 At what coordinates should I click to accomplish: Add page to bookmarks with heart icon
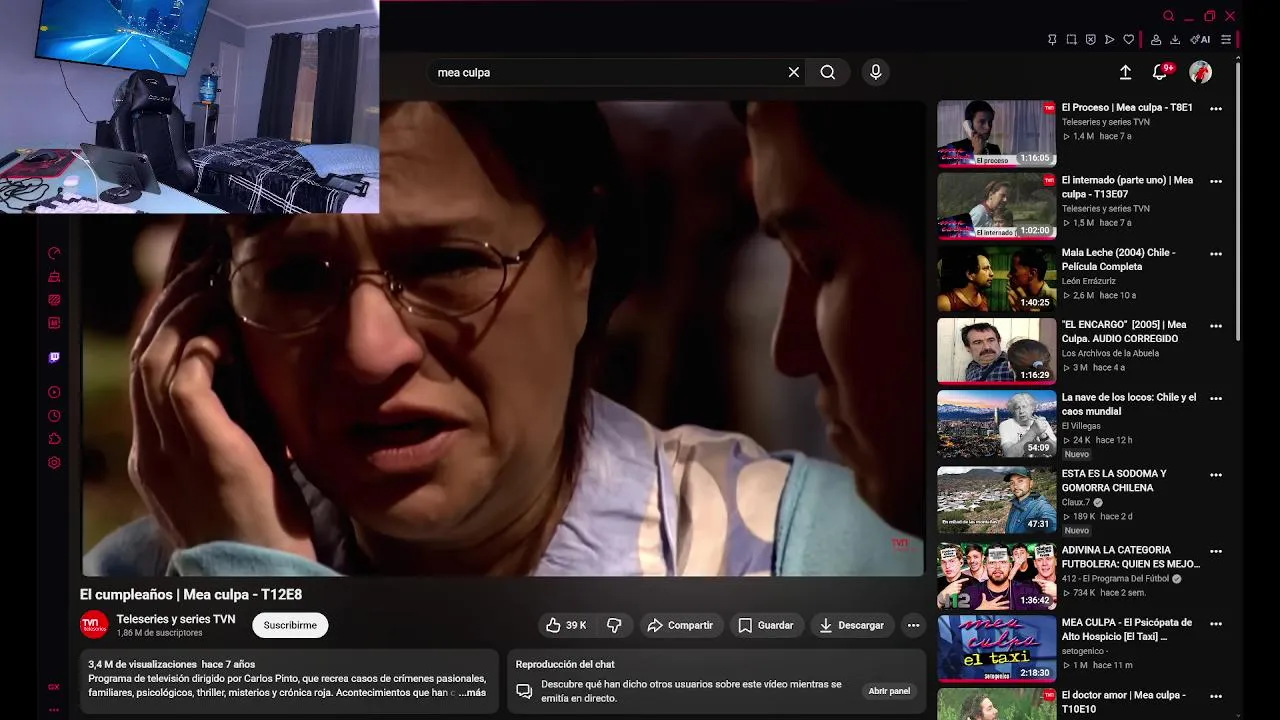(x=1129, y=40)
